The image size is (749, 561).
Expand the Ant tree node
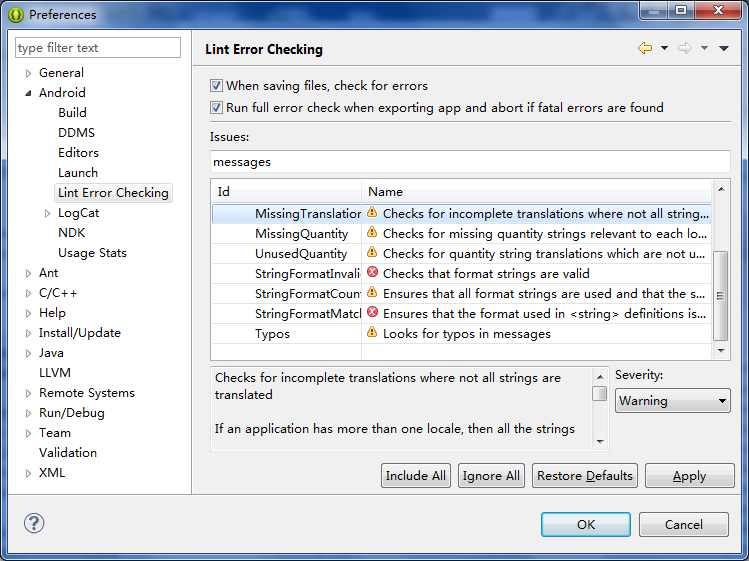coord(28,273)
